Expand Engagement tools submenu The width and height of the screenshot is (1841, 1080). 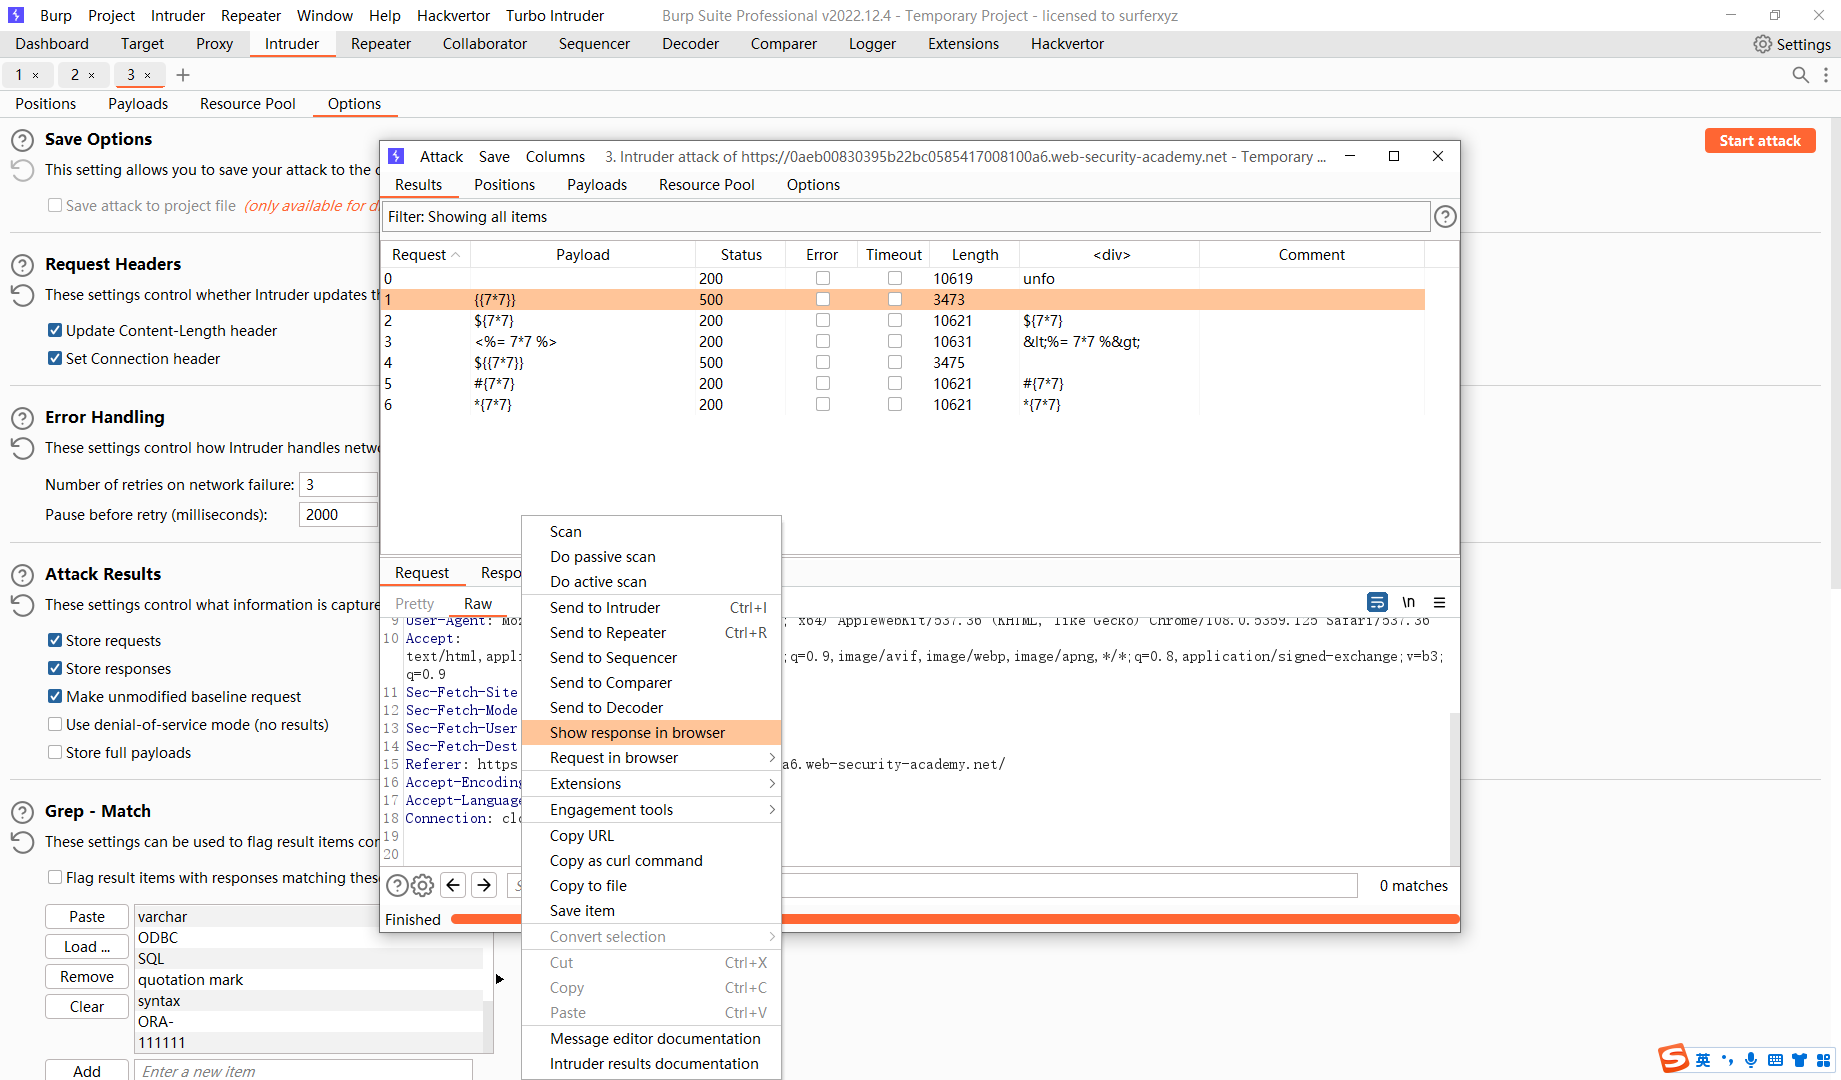coord(651,810)
